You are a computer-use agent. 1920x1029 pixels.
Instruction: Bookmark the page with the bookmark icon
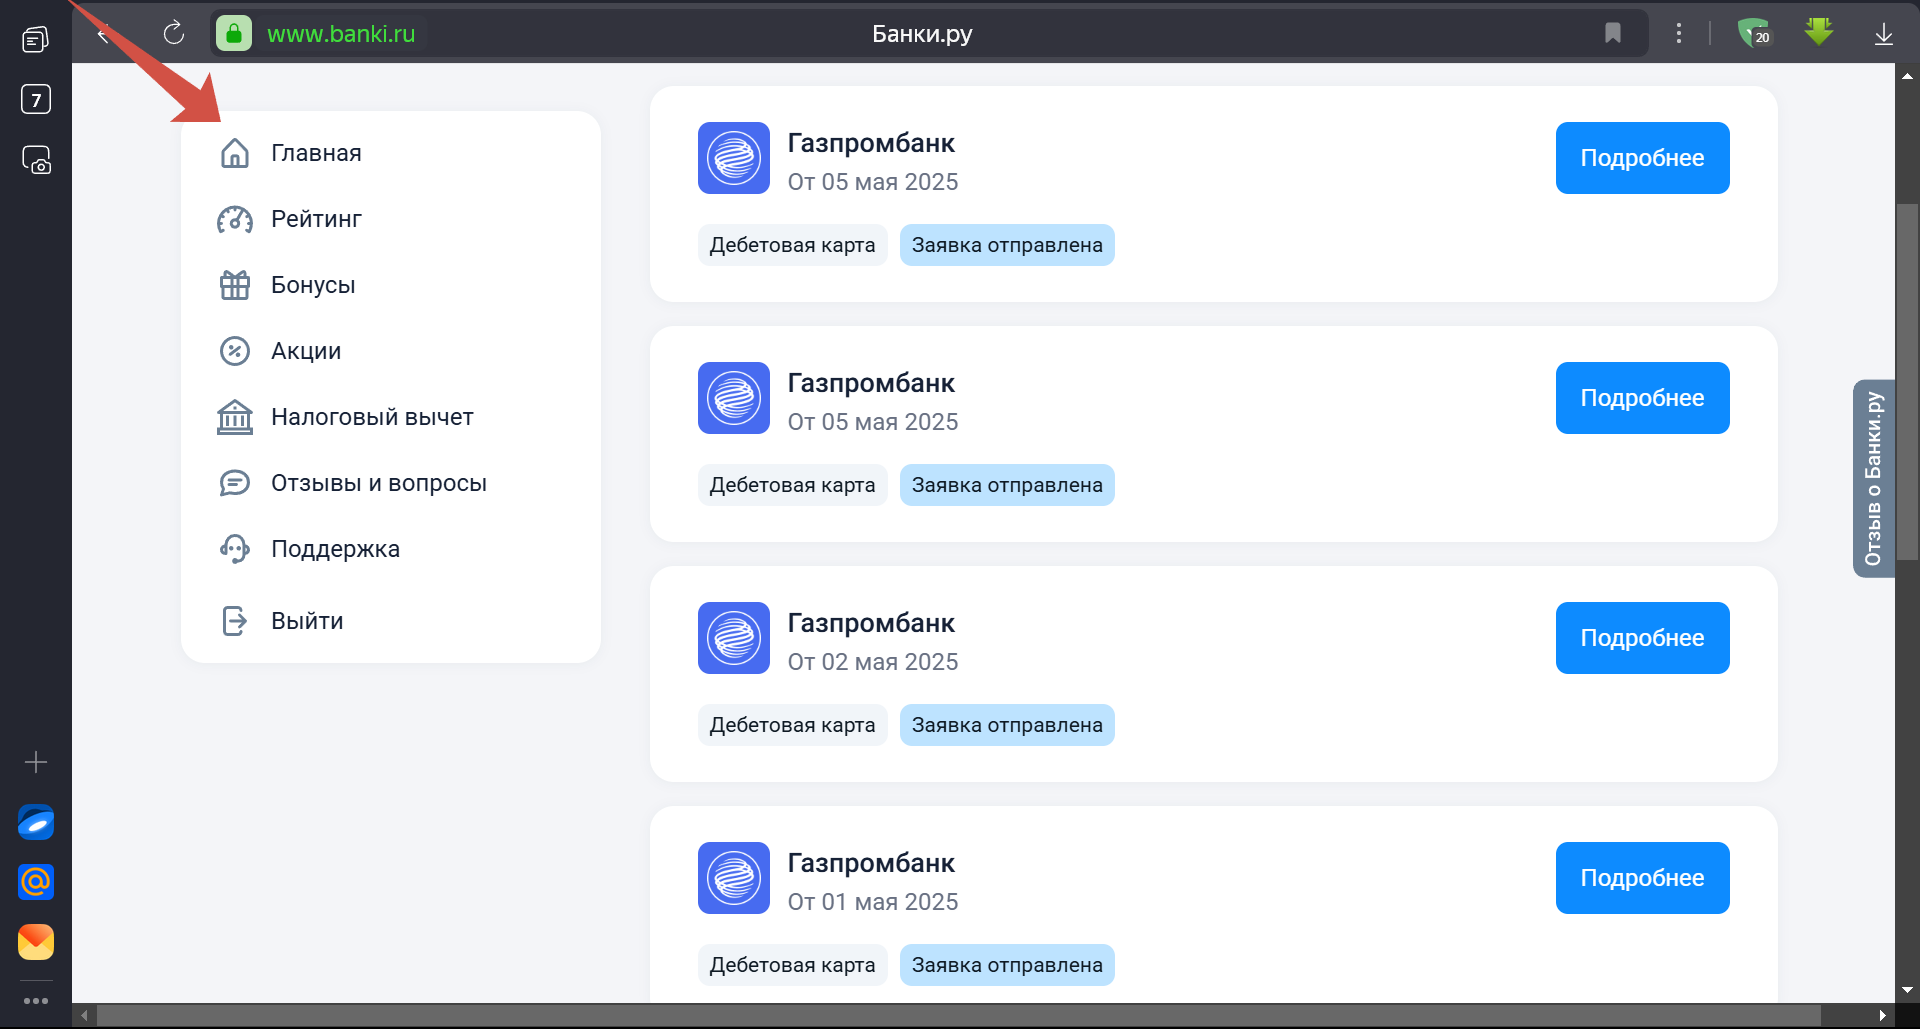(1613, 33)
